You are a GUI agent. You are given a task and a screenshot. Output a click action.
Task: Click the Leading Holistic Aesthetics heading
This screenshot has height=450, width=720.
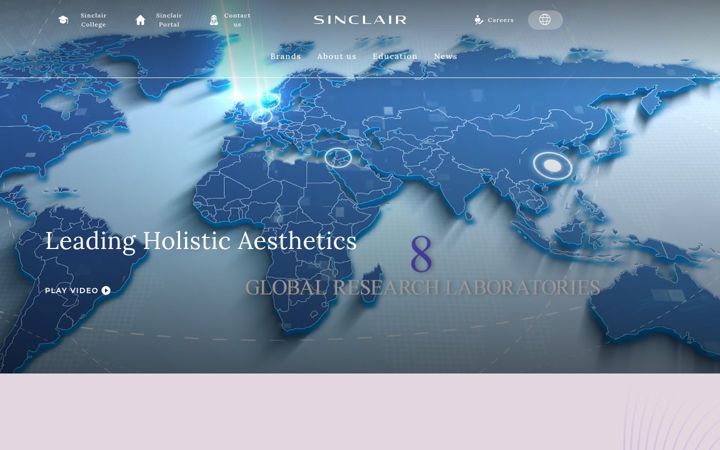pyautogui.click(x=201, y=241)
